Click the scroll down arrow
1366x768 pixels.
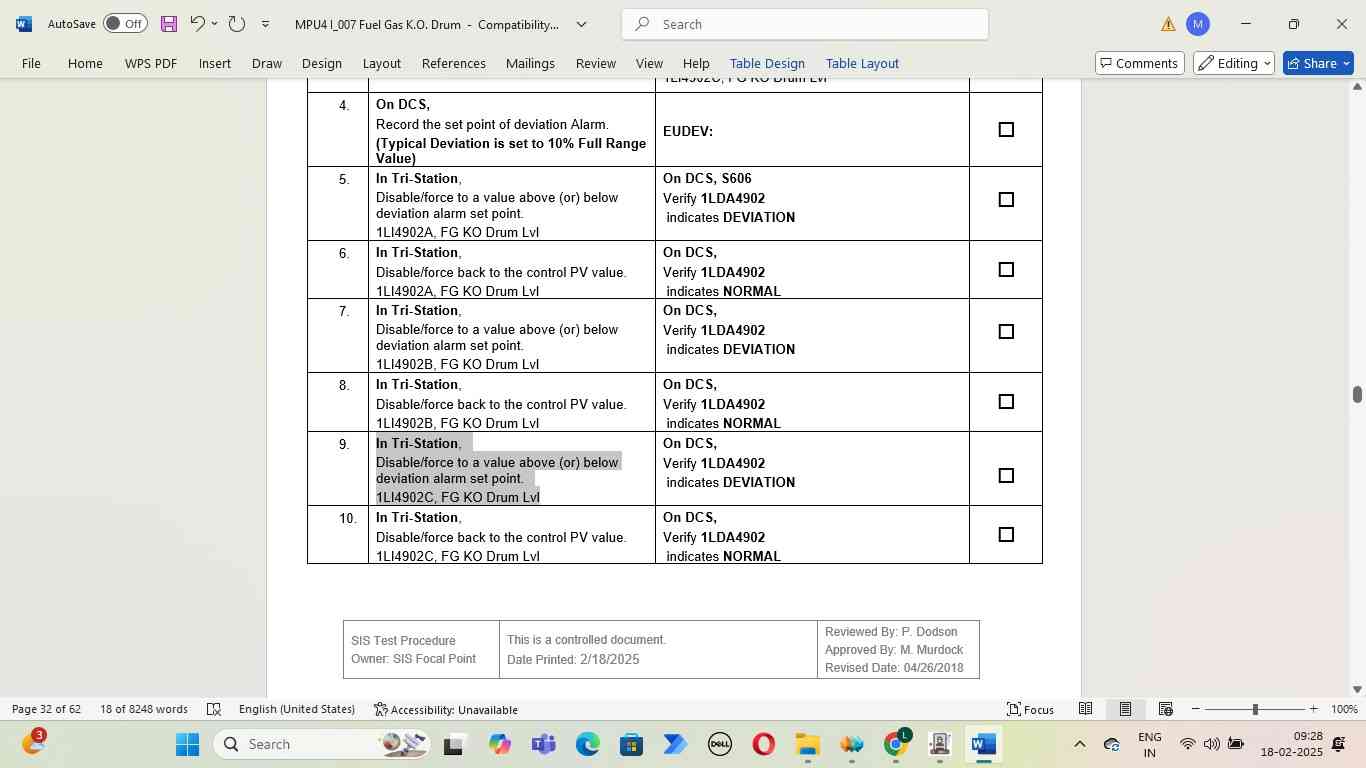(x=1357, y=689)
